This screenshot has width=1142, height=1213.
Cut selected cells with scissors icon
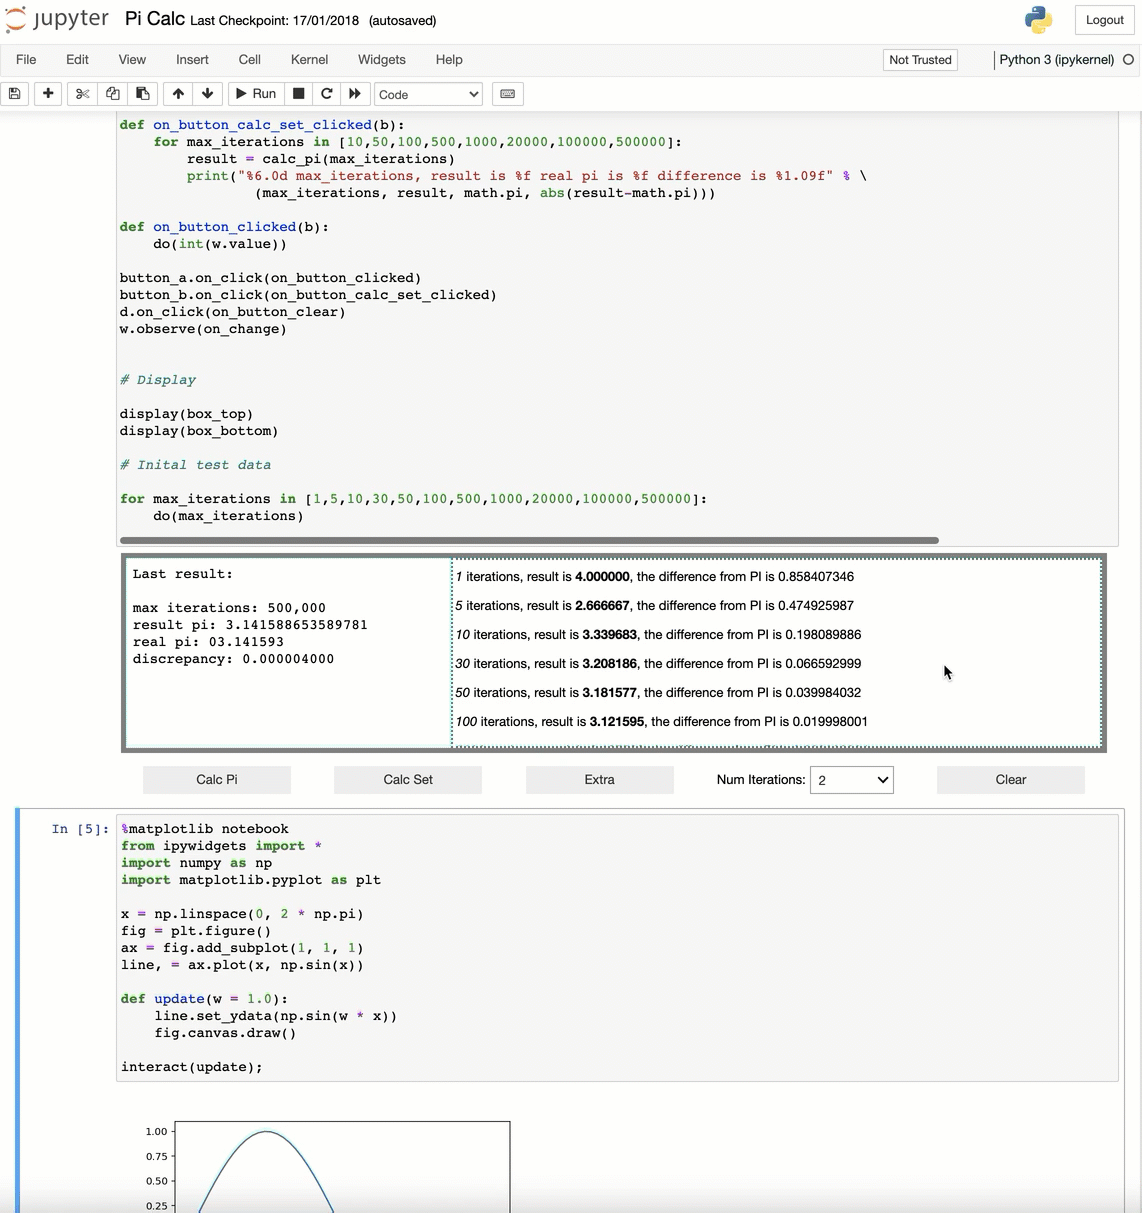83,94
